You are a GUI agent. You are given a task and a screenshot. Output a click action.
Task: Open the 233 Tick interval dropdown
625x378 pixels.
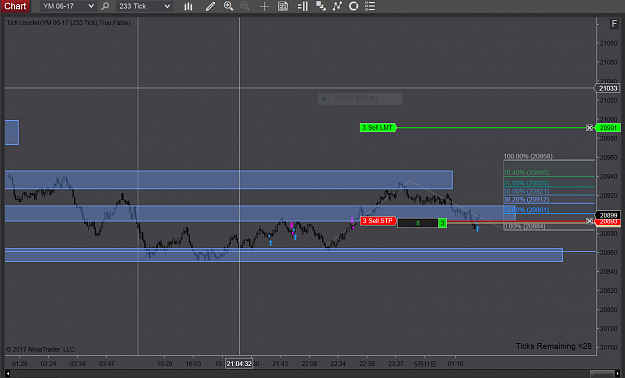(145, 6)
